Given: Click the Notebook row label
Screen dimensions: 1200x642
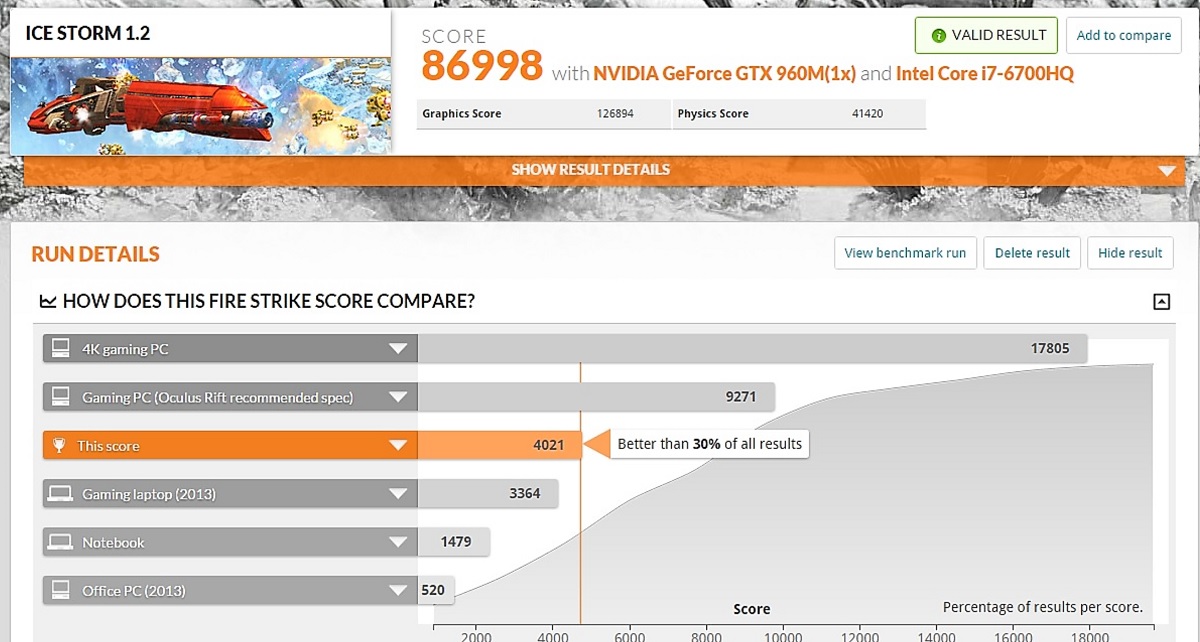Looking at the screenshot, I should [x=113, y=542].
